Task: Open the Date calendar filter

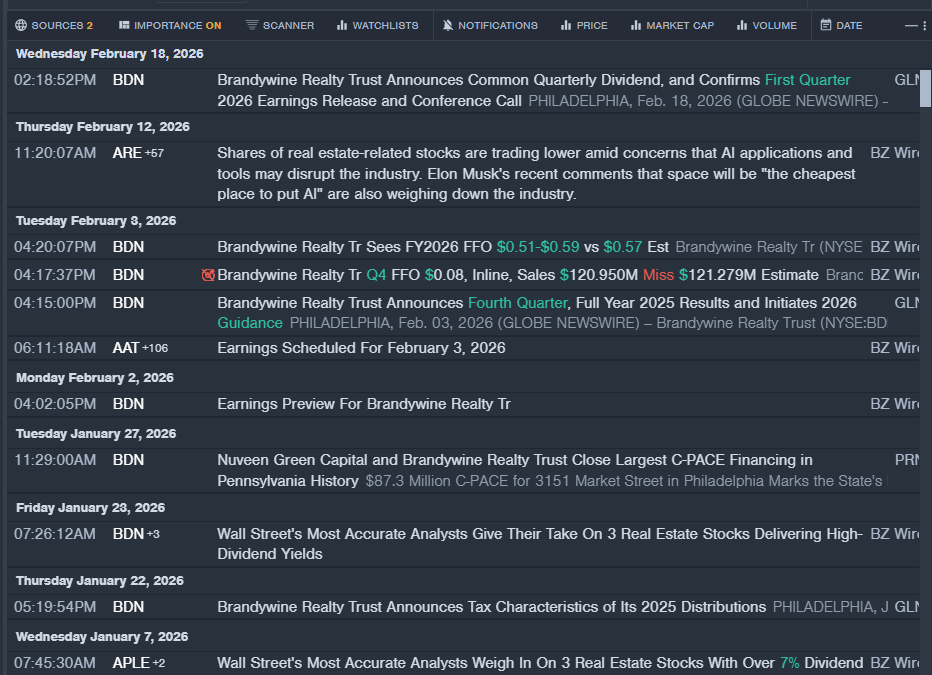Action: (x=841, y=25)
